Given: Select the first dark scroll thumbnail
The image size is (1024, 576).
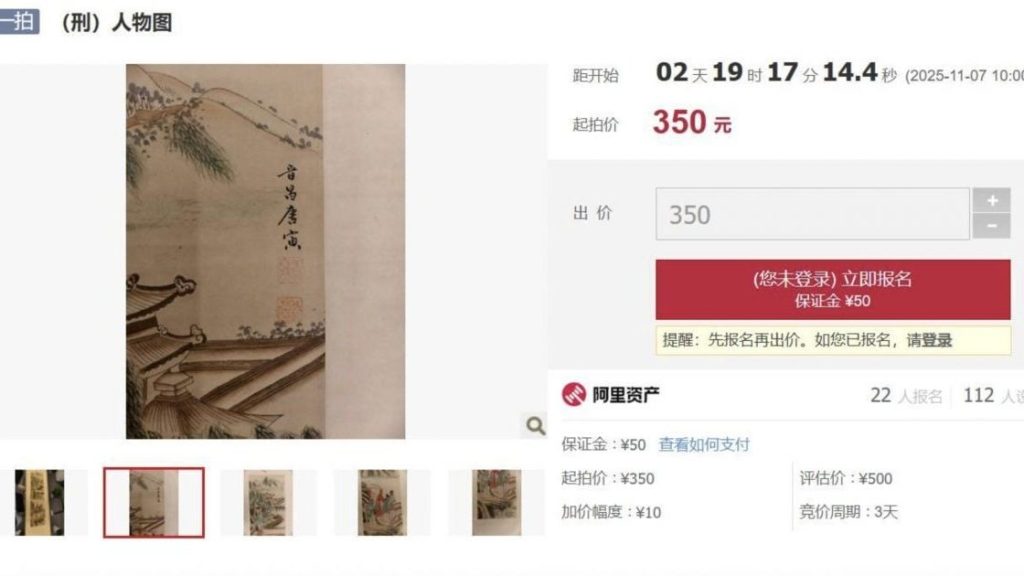Looking at the screenshot, I should point(40,502).
